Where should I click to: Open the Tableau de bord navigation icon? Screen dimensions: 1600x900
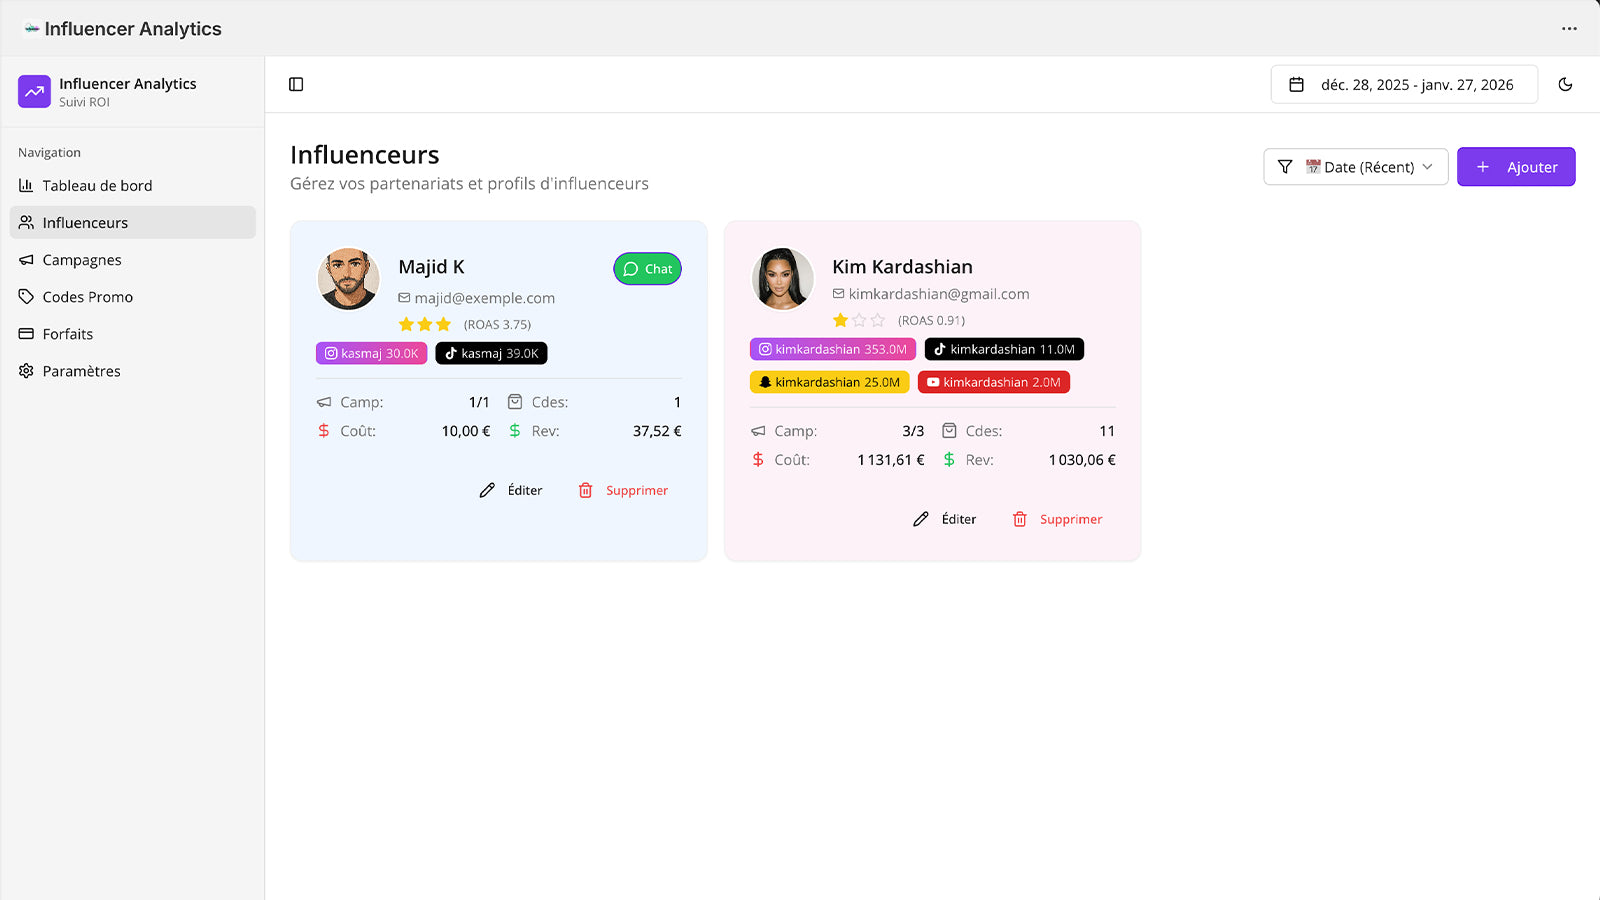[25, 185]
